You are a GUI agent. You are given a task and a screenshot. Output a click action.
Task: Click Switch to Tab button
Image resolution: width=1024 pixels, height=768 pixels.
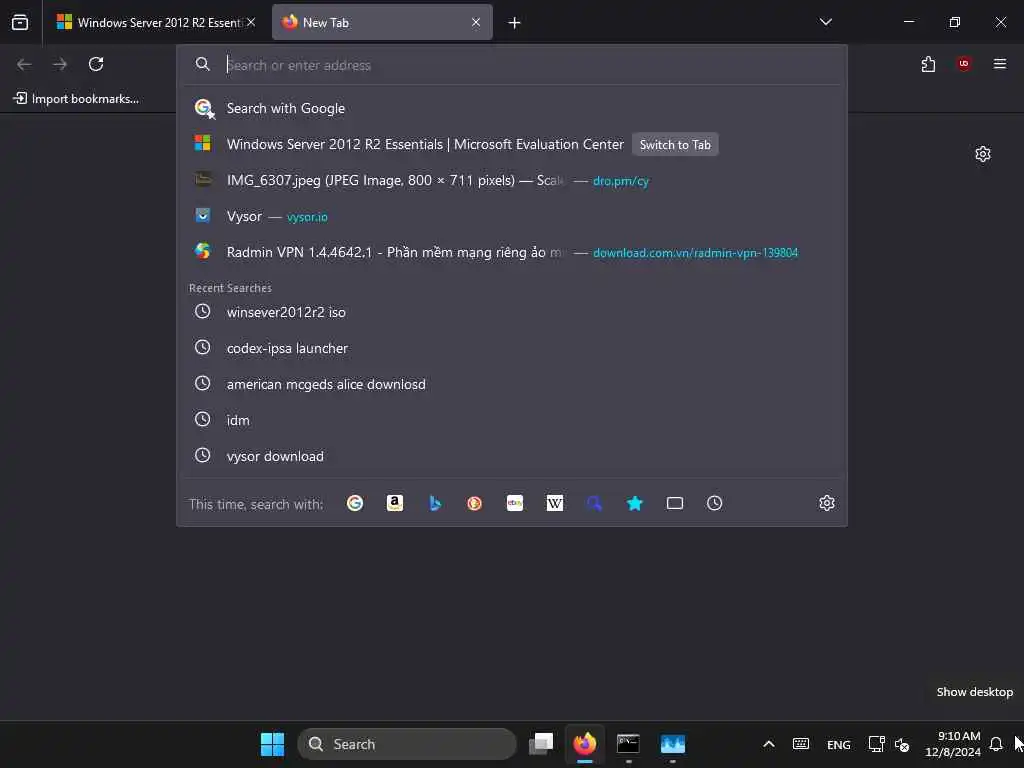coord(675,145)
